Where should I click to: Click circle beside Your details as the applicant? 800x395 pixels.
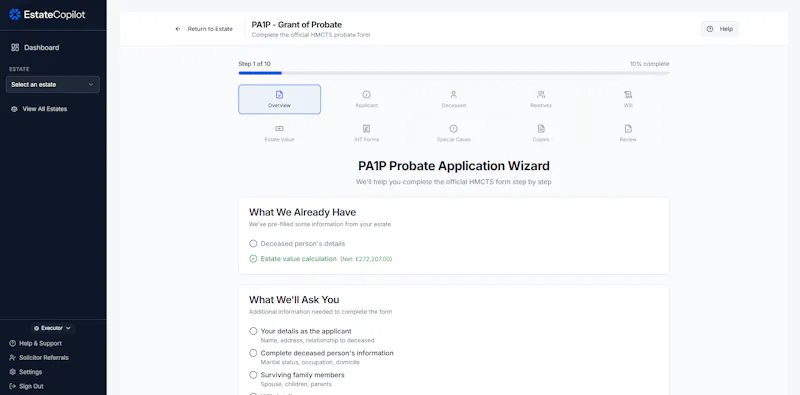253,331
